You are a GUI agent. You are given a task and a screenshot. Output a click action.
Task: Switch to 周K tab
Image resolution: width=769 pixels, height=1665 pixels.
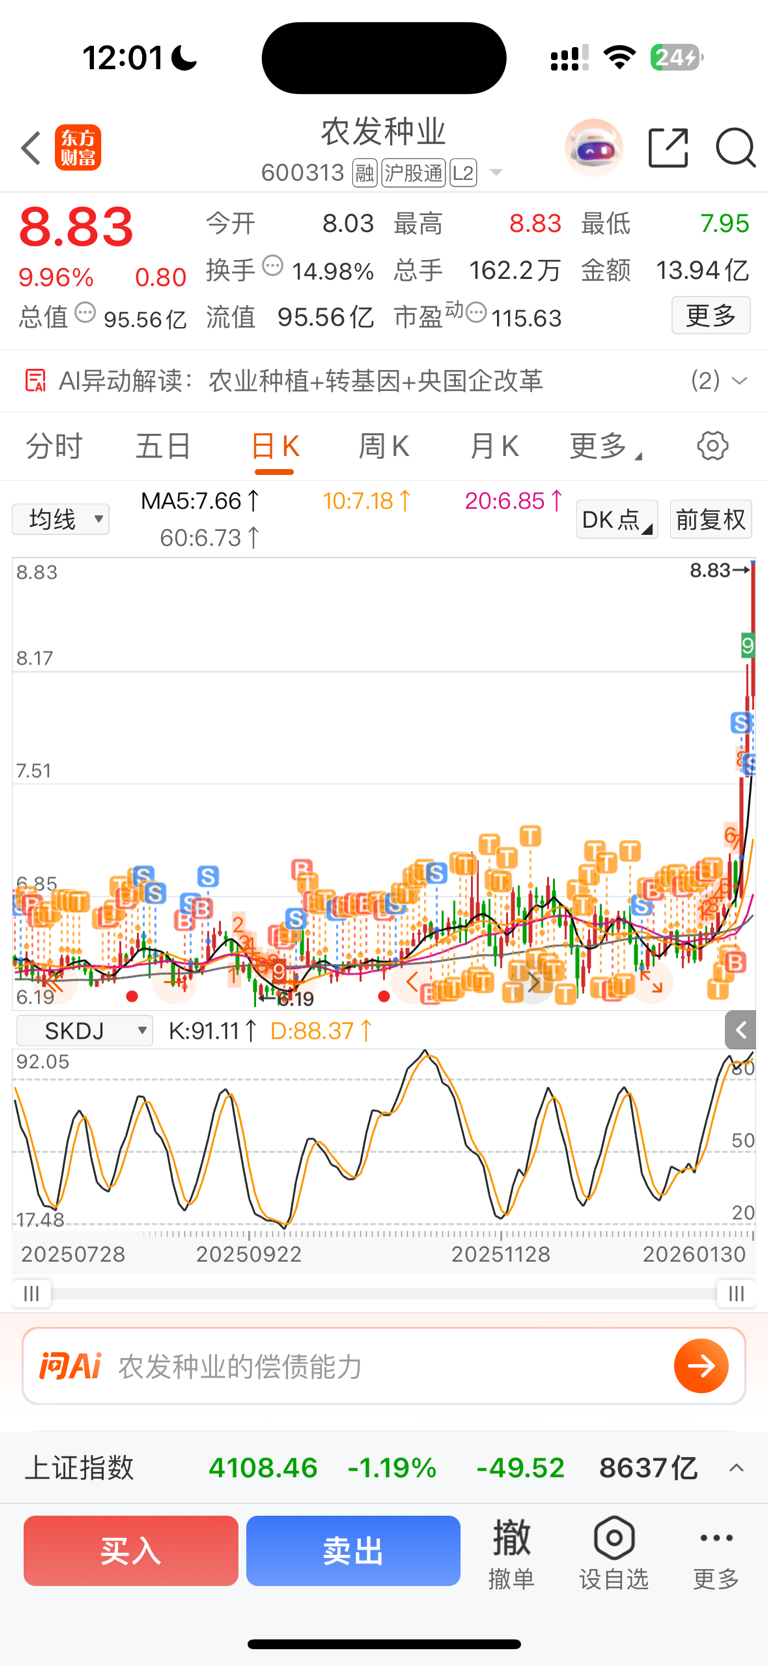(384, 446)
